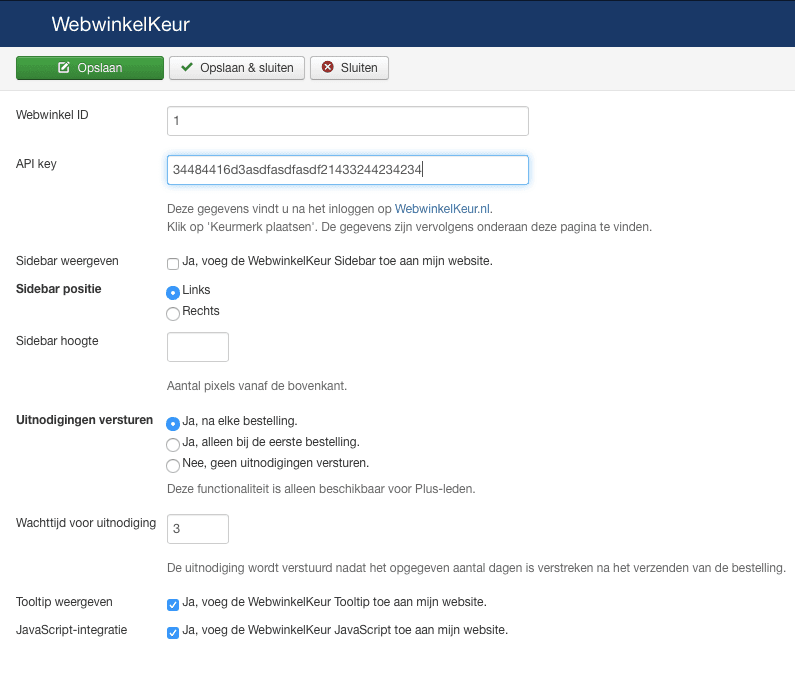Select 'Ja, alleen bij de eerste bestelling'
The width and height of the screenshot is (795, 678).
[173, 444]
